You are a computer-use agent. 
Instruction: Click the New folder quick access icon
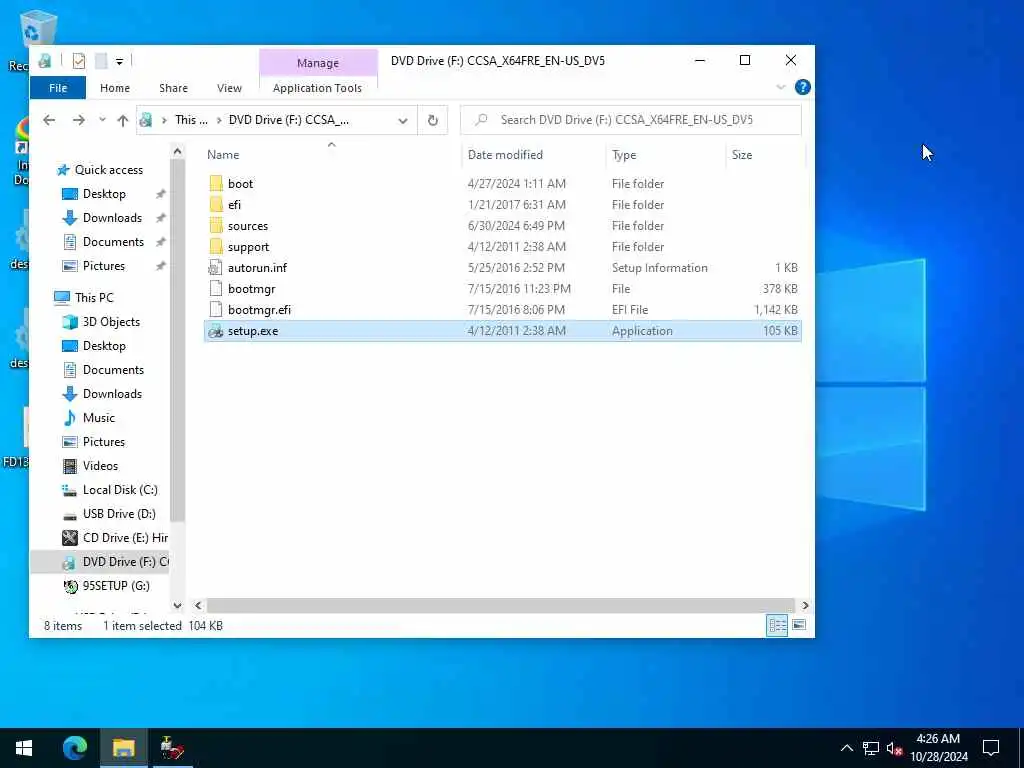click(x=101, y=61)
